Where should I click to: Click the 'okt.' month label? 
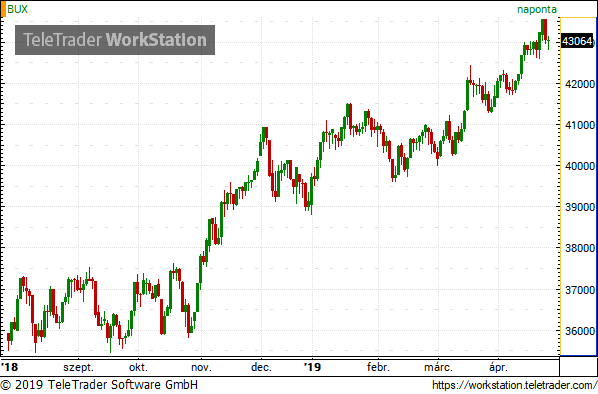[x=138, y=367]
